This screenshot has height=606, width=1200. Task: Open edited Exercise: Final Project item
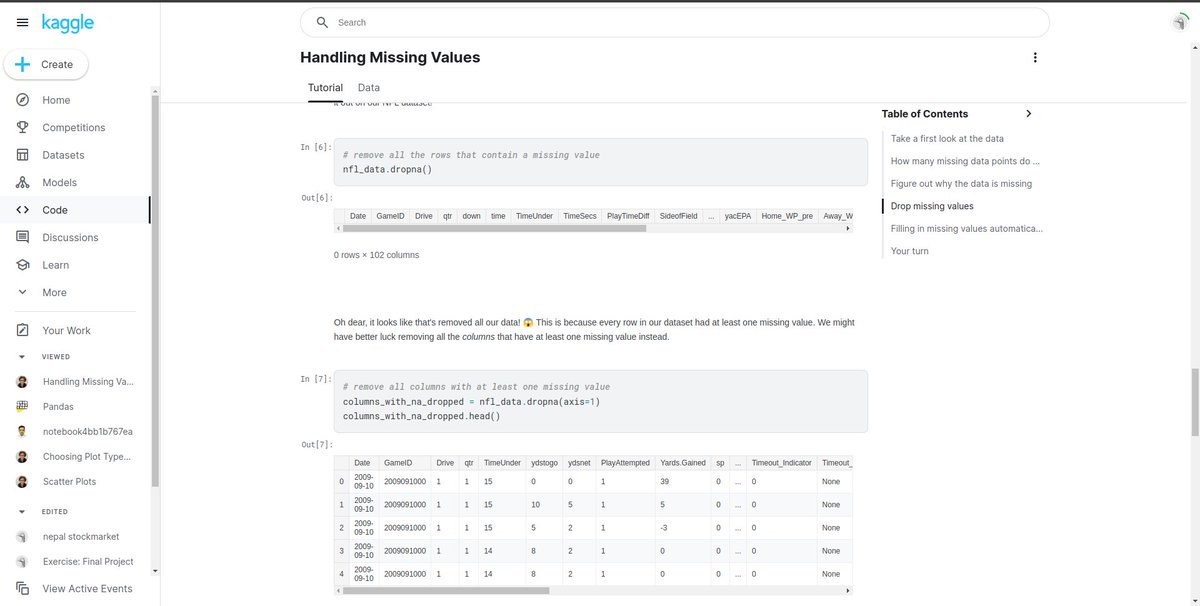[87, 561]
